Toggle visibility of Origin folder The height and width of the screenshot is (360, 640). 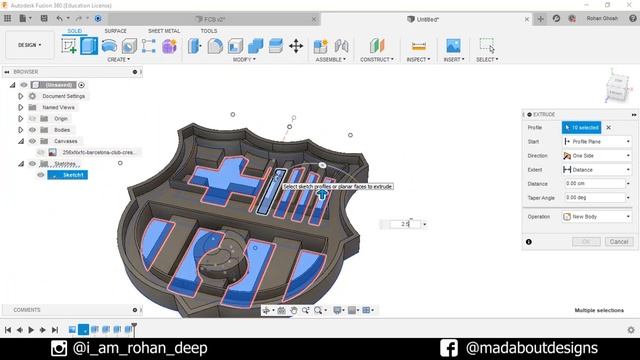pos(32,119)
